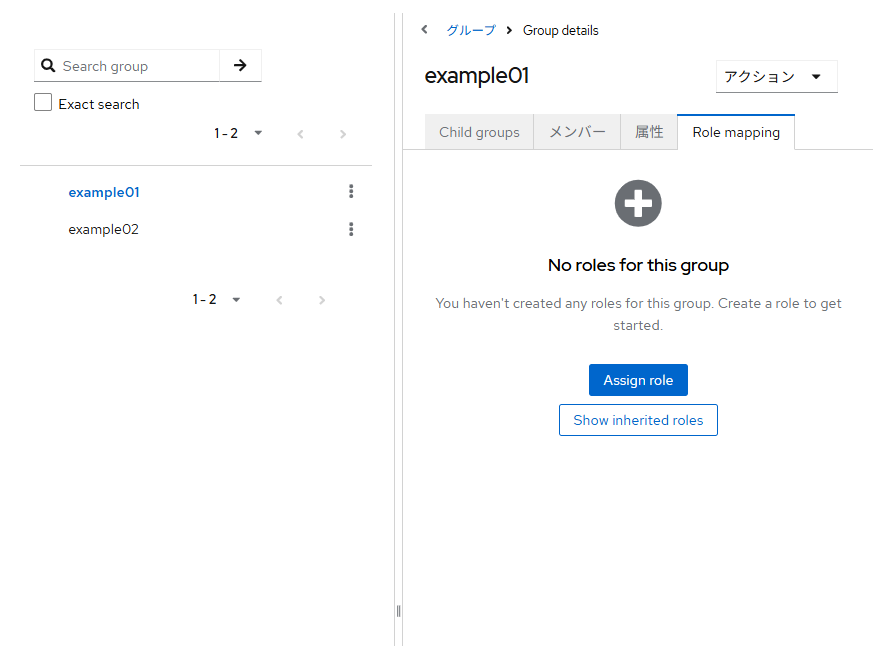Click the No roles for this group heading
The width and height of the screenshot is (873, 646).
point(638,265)
